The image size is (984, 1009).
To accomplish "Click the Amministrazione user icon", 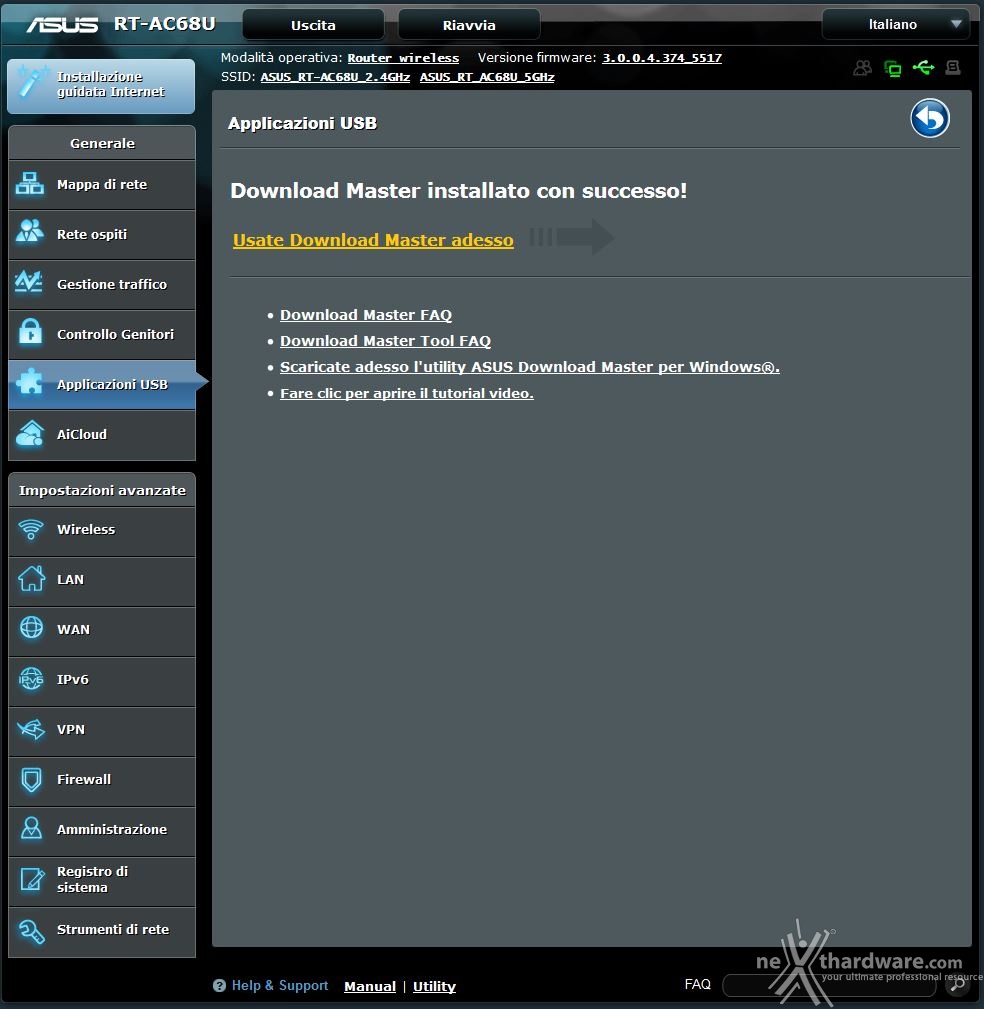I will pyautogui.click(x=31, y=828).
